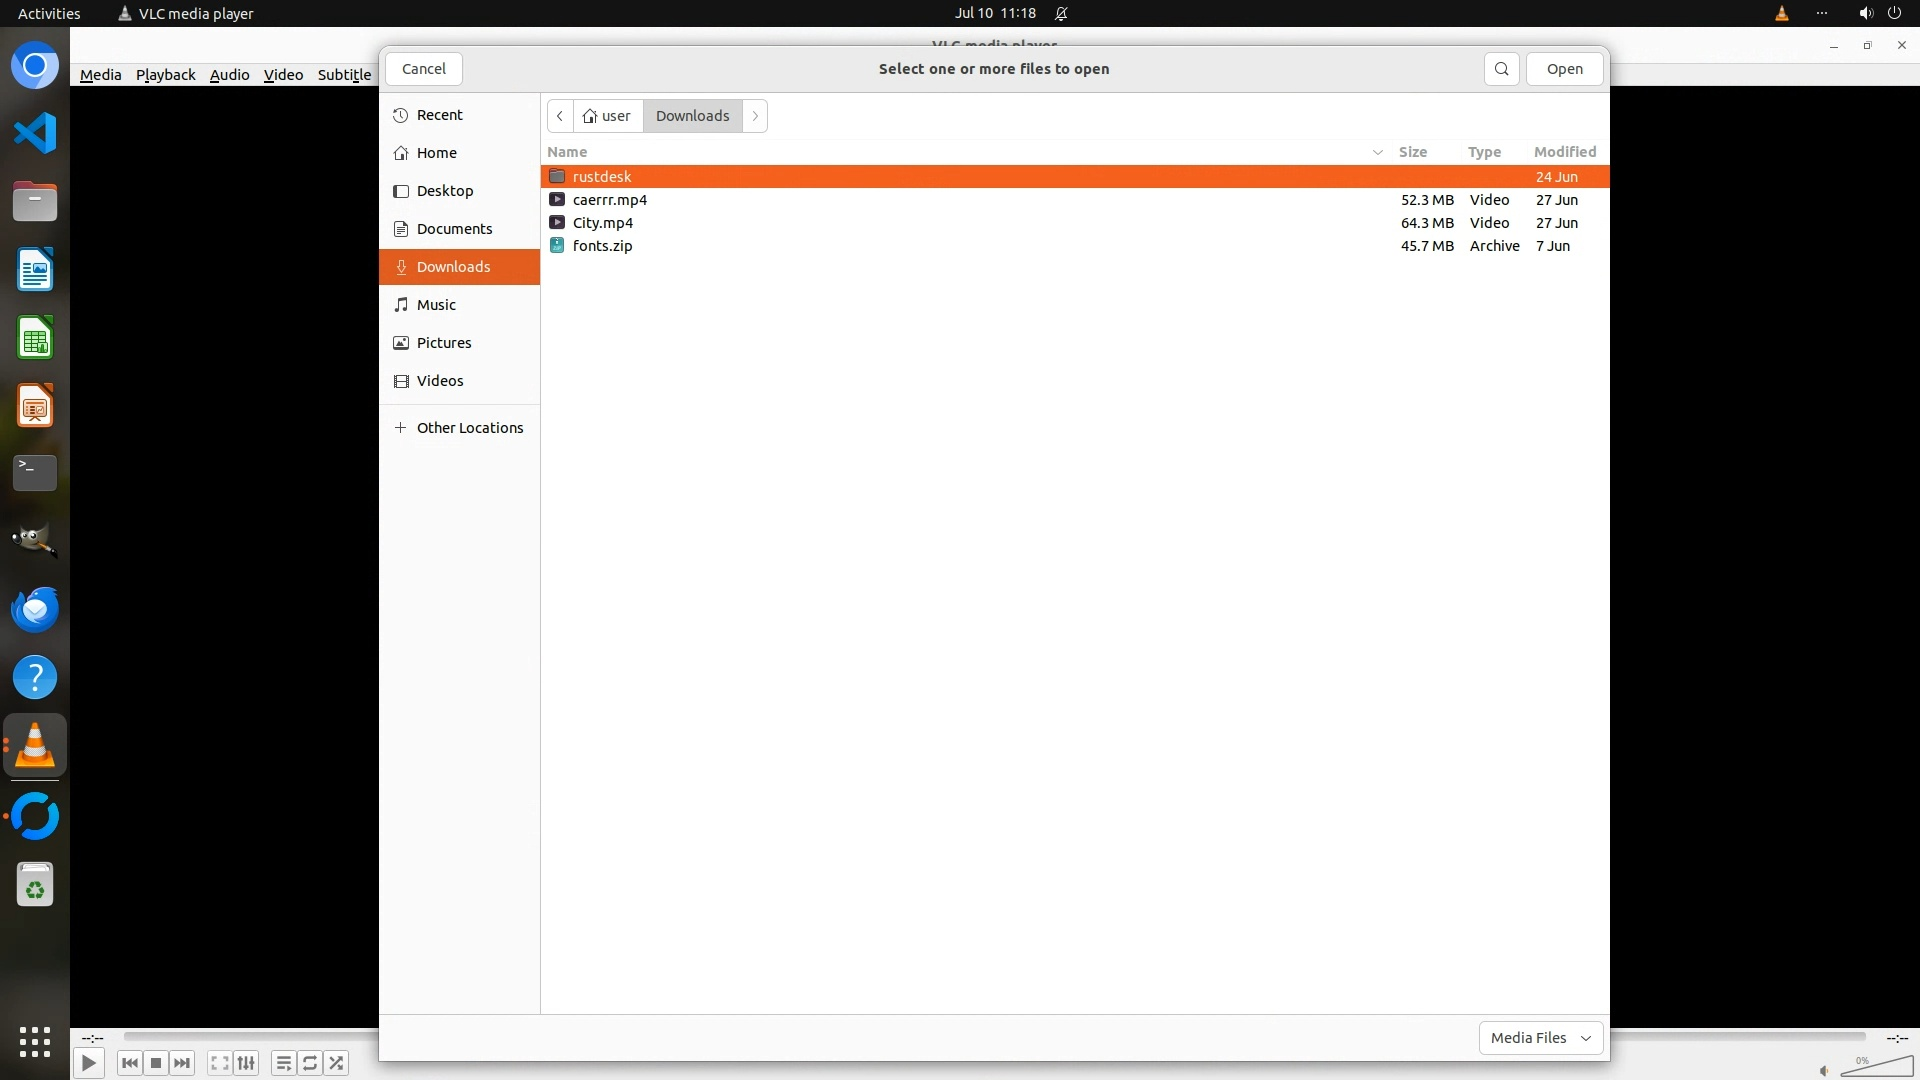Click previous media track icon
1920x1080 pixels.
(x=129, y=1063)
